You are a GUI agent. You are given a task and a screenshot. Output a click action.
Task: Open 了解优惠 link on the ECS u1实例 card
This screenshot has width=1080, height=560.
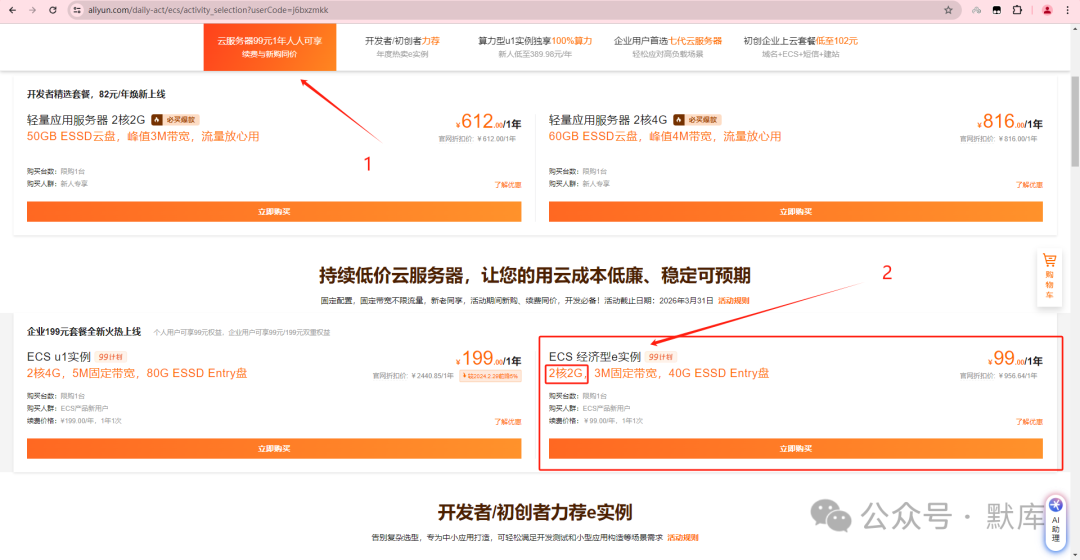508,422
